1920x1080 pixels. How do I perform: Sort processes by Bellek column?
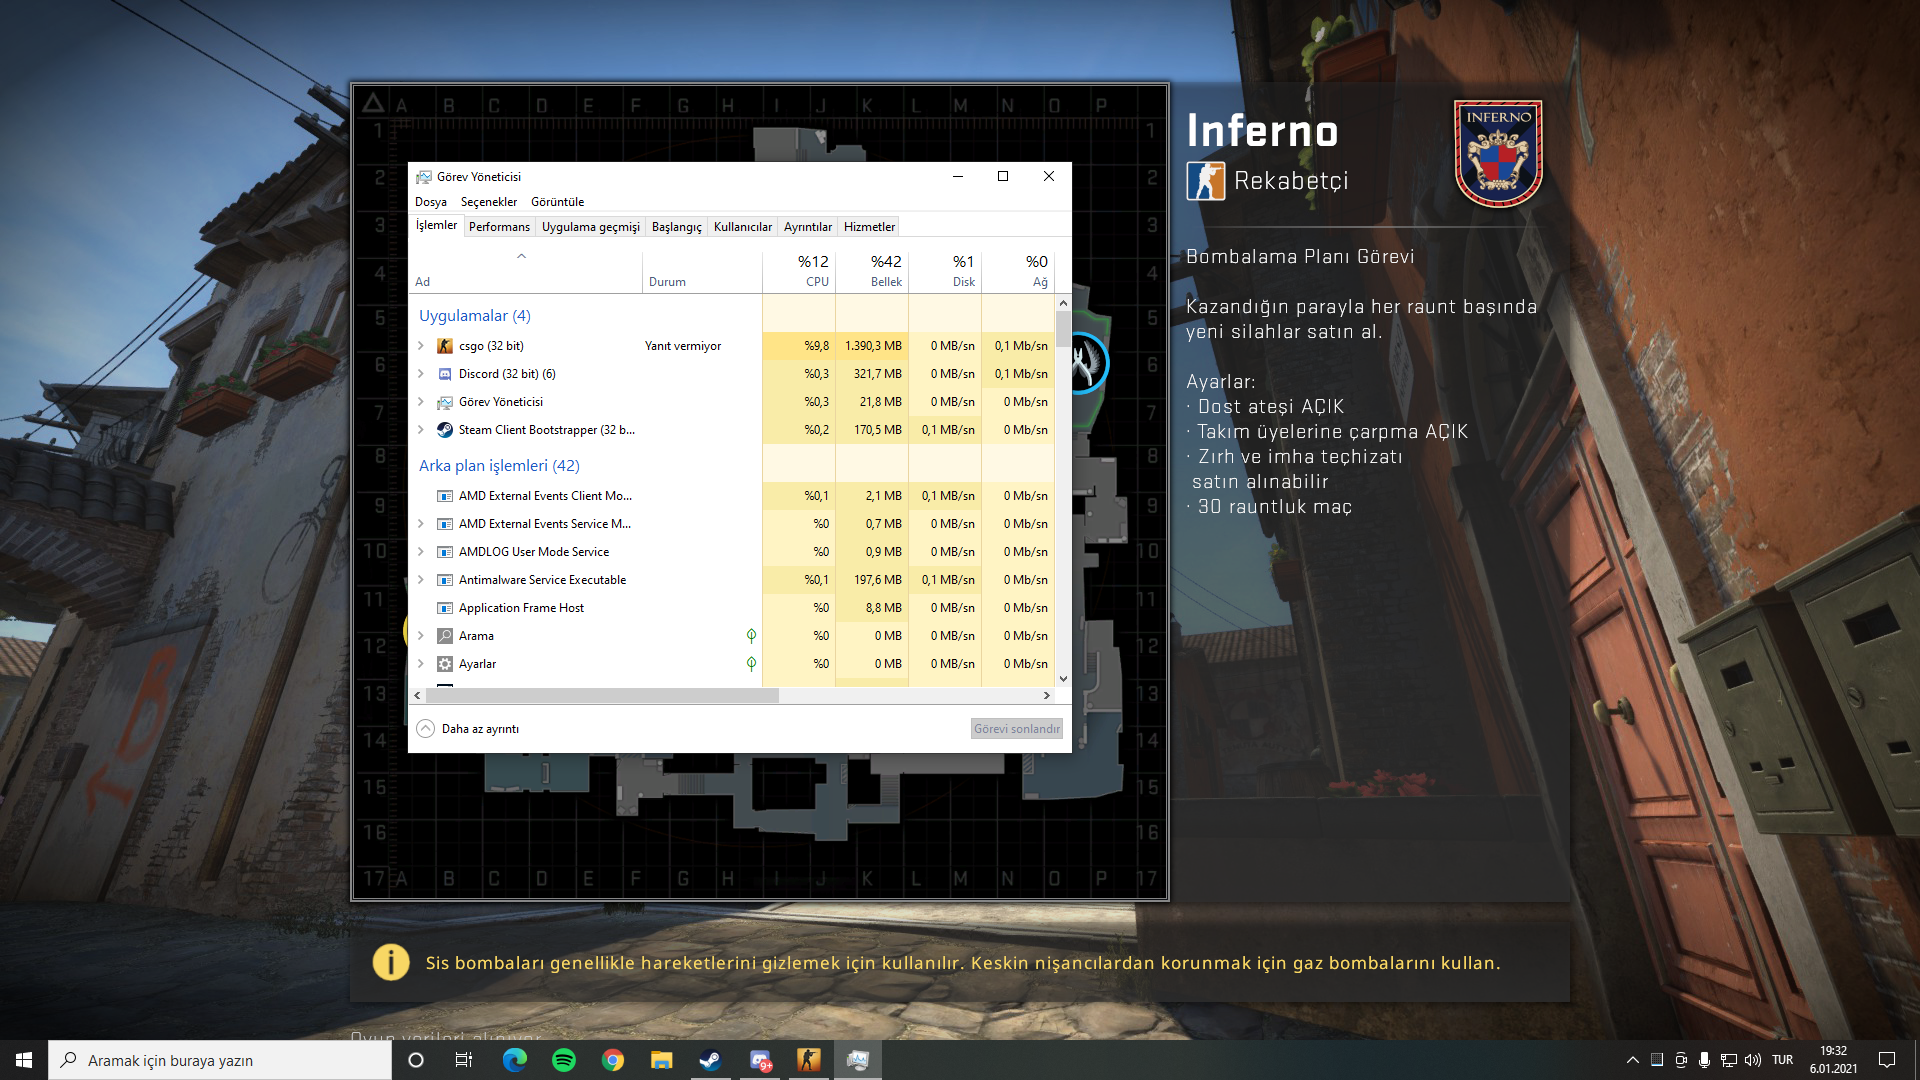tap(872, 271)
